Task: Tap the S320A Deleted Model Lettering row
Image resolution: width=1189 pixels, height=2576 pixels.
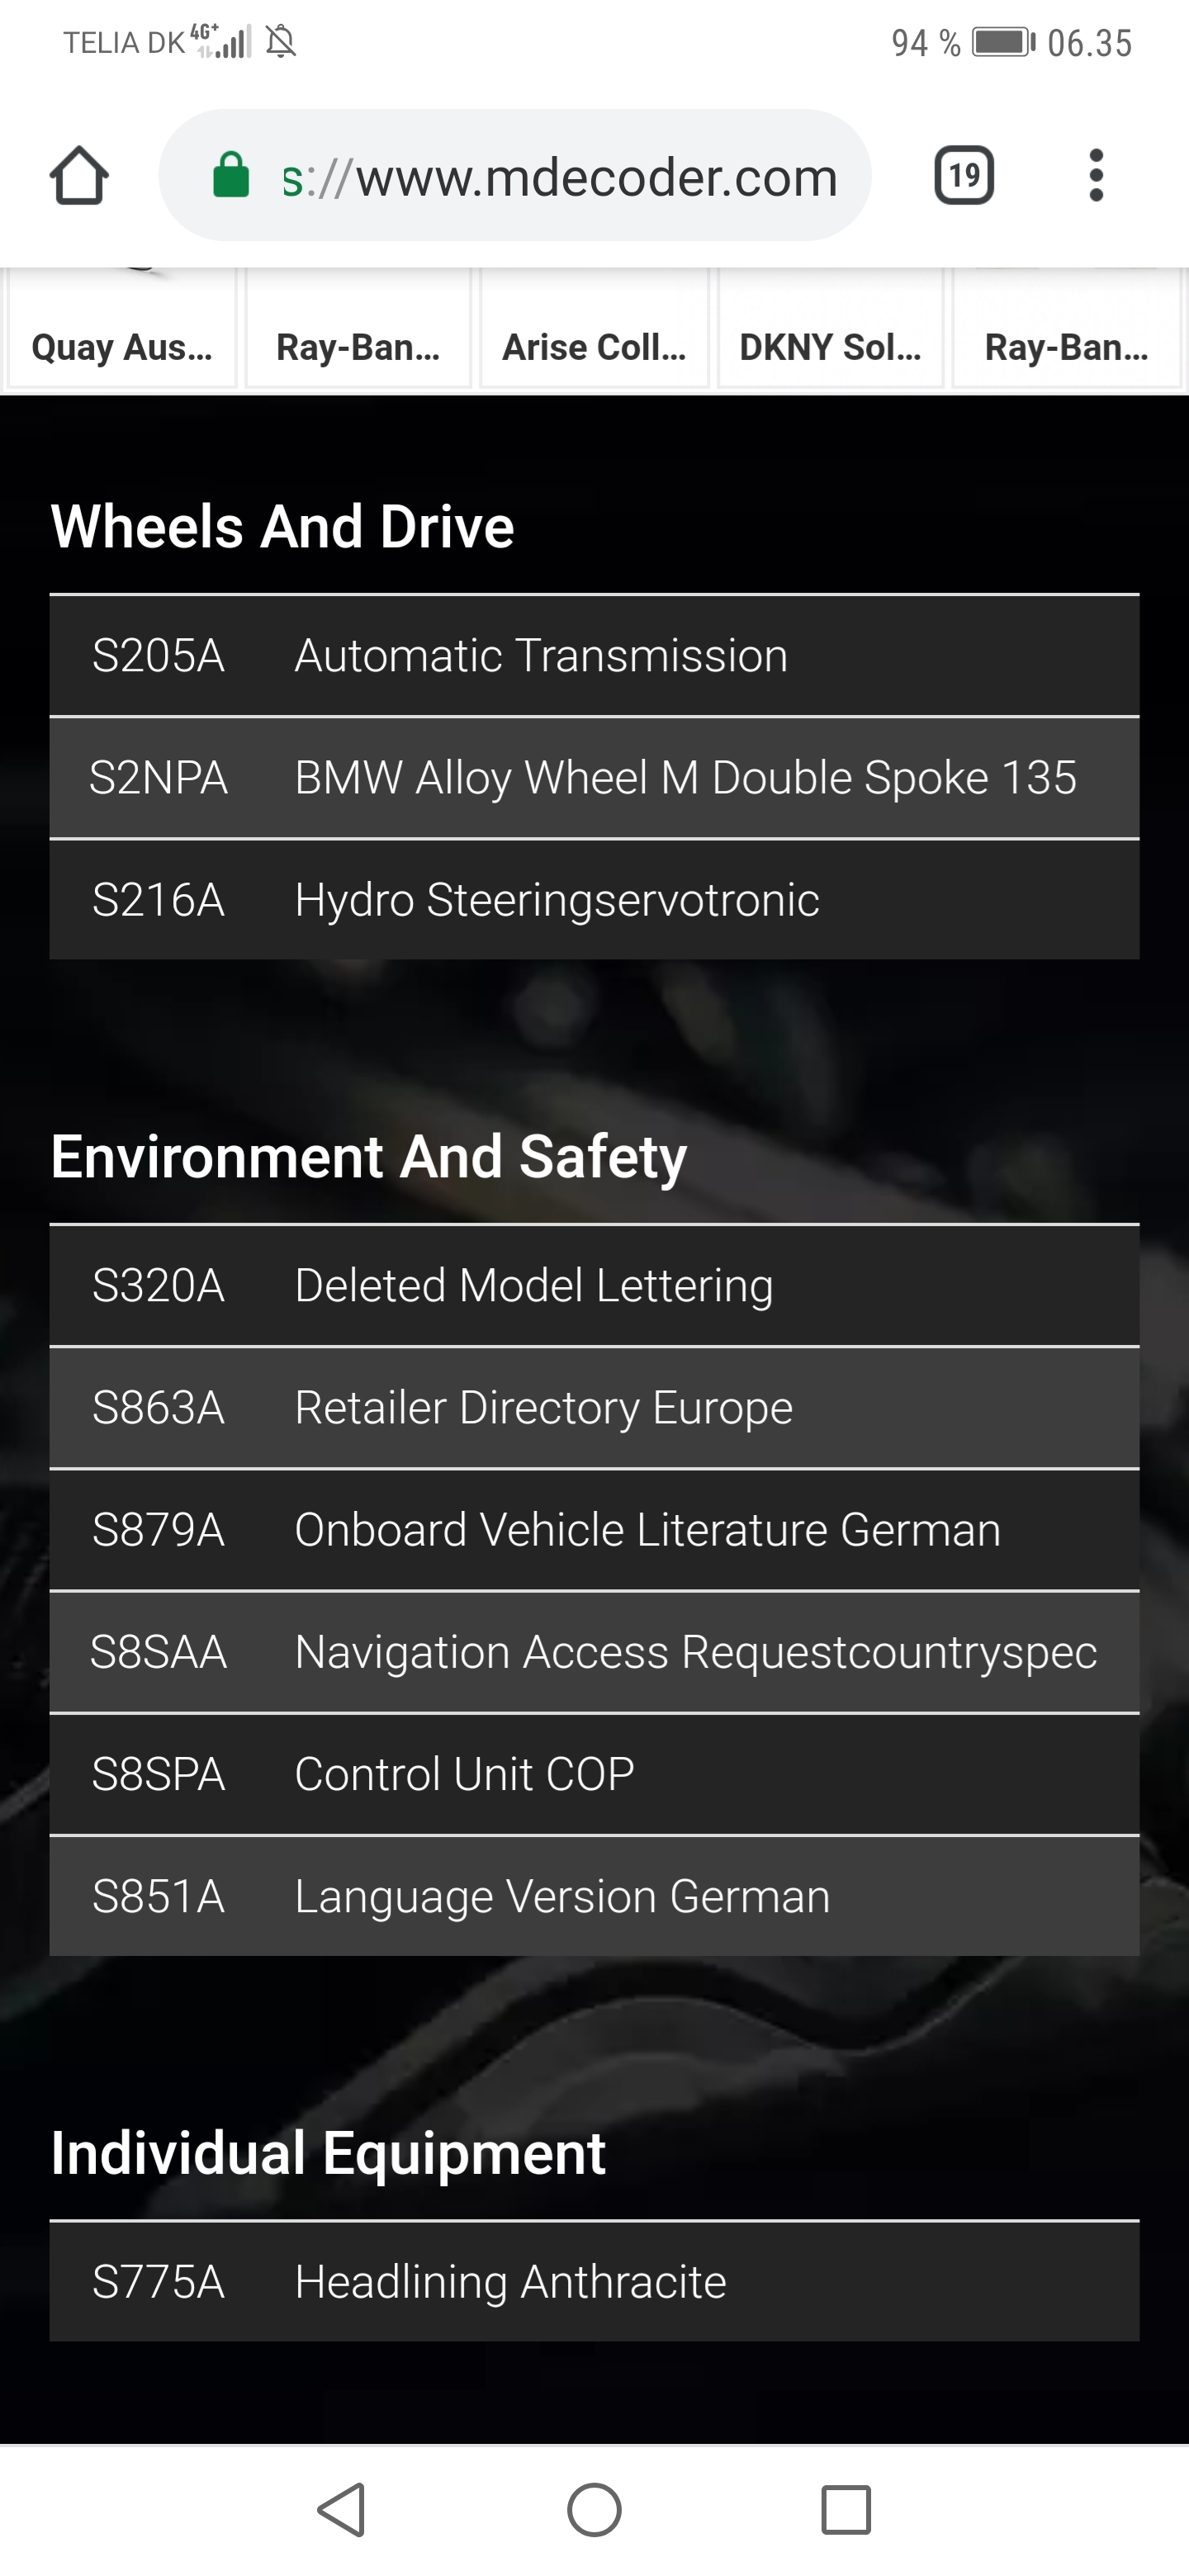Action: click(x=594, y=1286)
